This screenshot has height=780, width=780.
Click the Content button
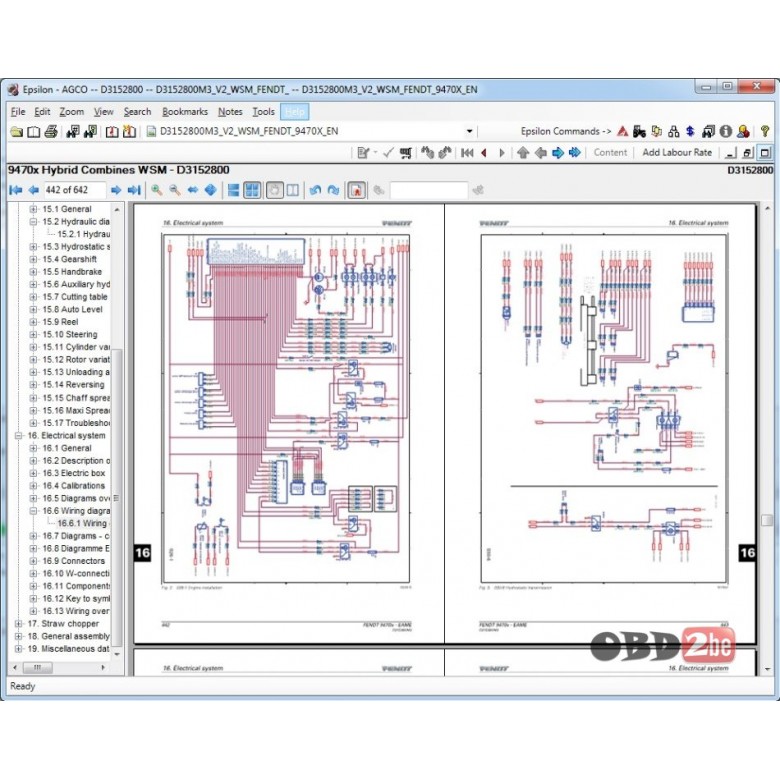[610, 153]
